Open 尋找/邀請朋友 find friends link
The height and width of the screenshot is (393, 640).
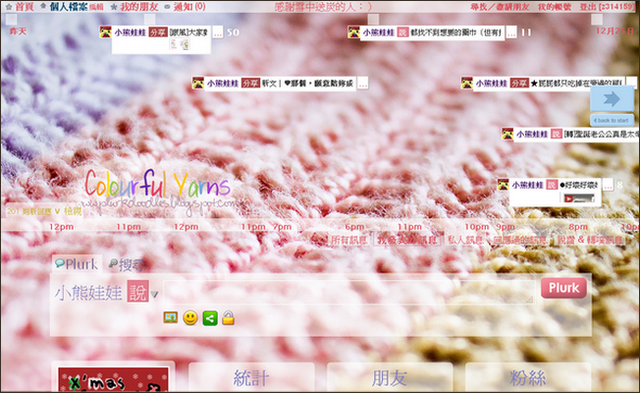click(x=500, y=7)
